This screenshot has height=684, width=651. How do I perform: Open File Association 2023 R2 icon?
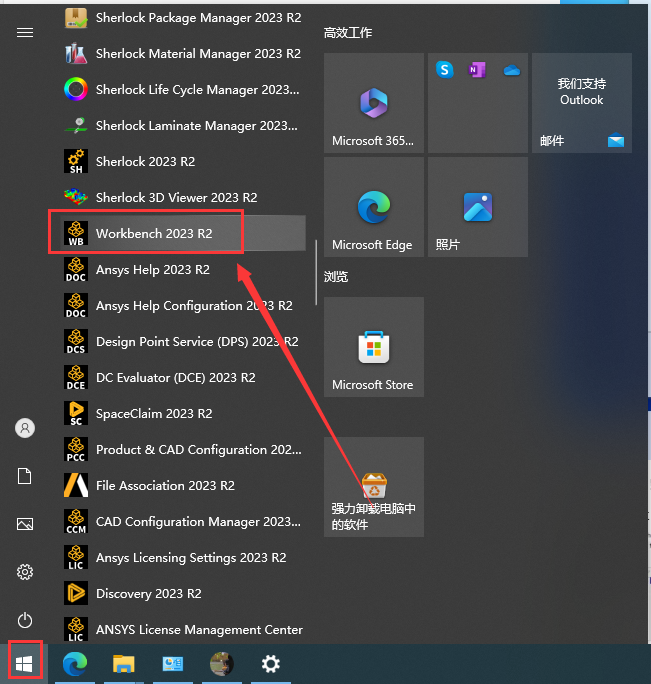click(76, 486)
